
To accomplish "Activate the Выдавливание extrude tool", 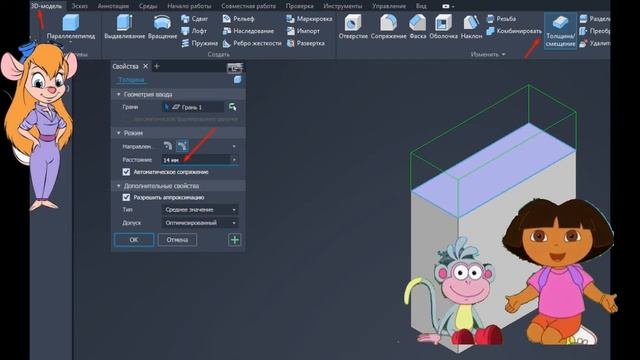I will point(124,27).
